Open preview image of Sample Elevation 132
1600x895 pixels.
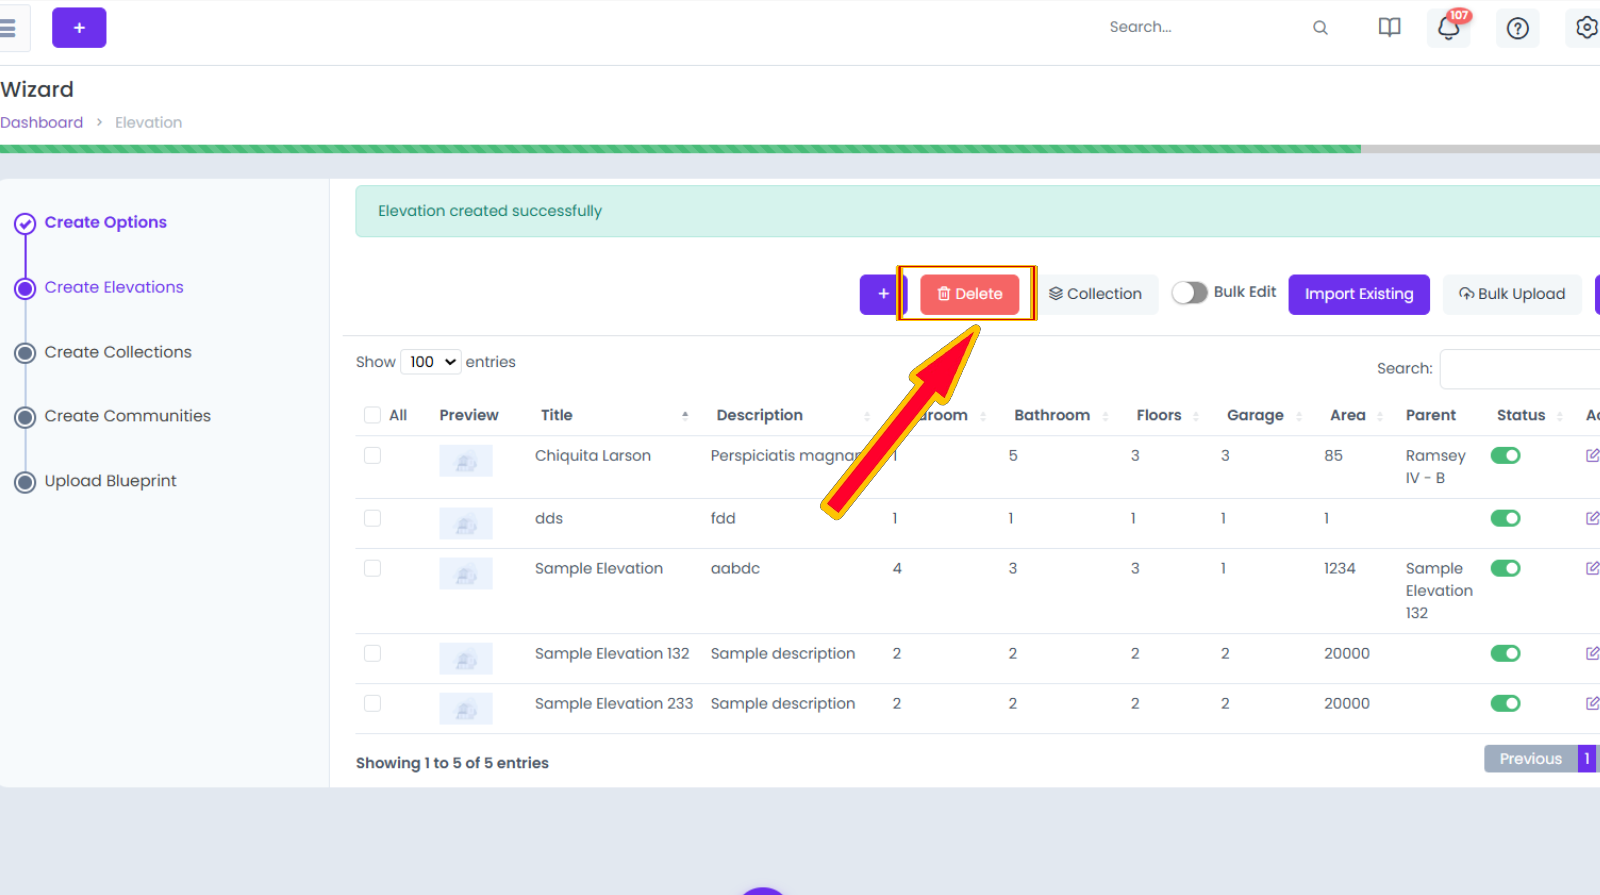pos(466,659)
